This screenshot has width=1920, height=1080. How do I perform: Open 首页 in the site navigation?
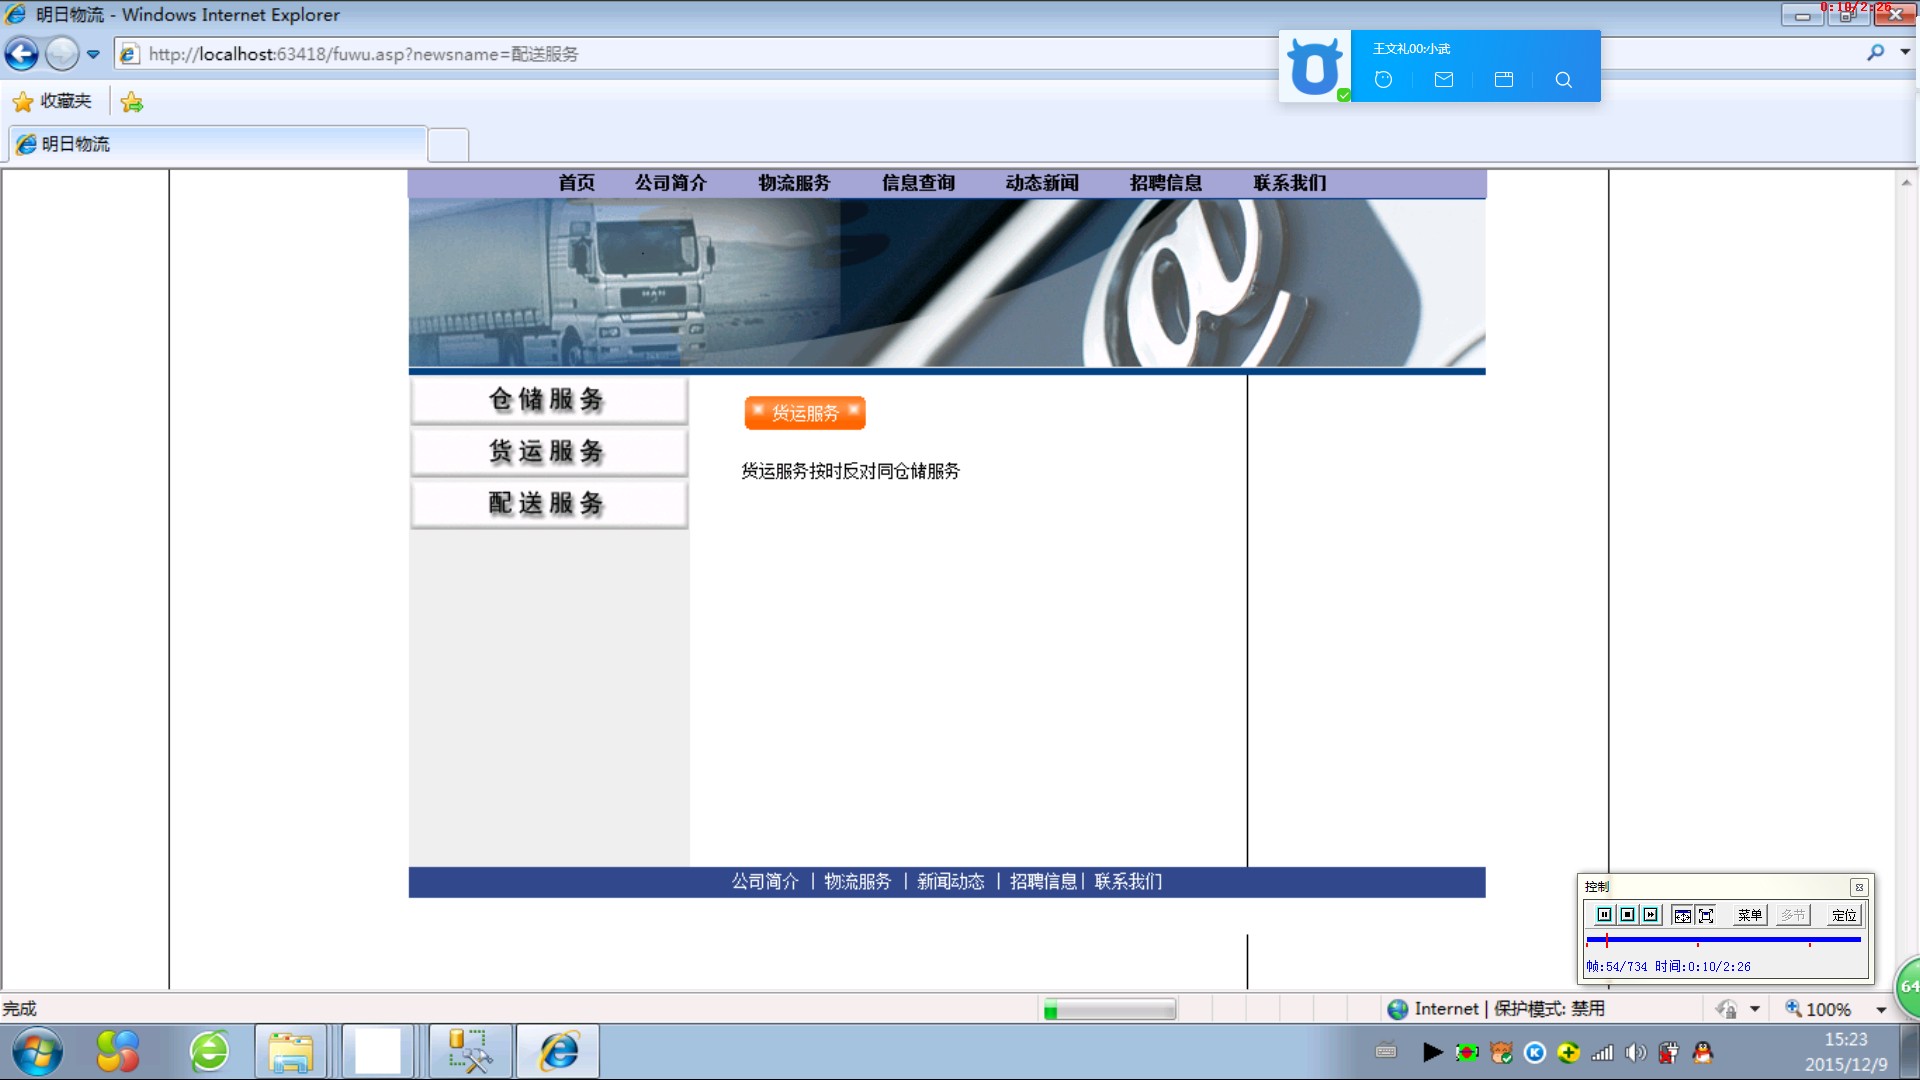click(576, 183)
